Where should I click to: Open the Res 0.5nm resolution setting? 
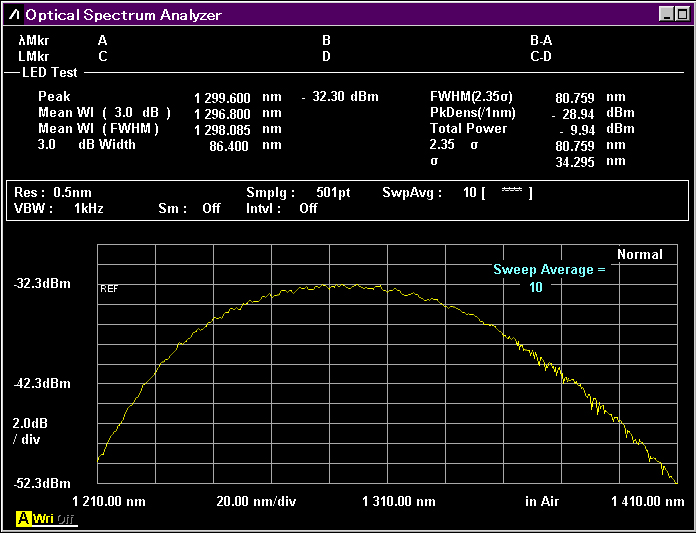tap(46, 192)
